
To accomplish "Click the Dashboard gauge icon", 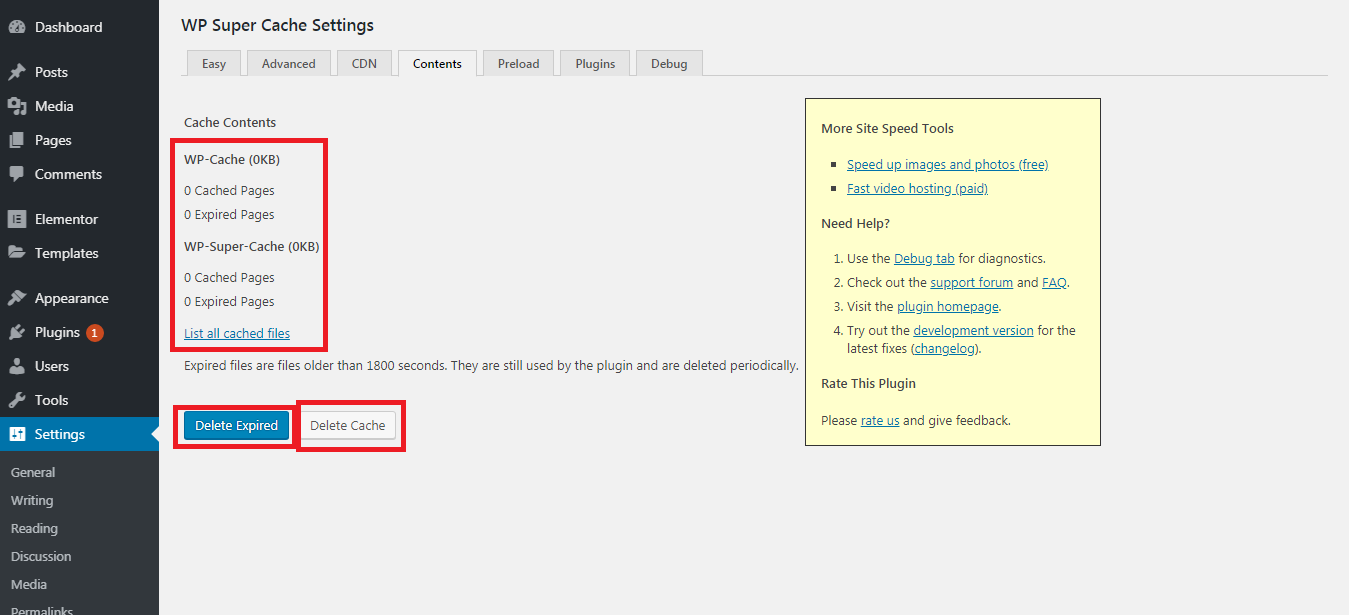I will pyautogui.click(x=16, y=27).
